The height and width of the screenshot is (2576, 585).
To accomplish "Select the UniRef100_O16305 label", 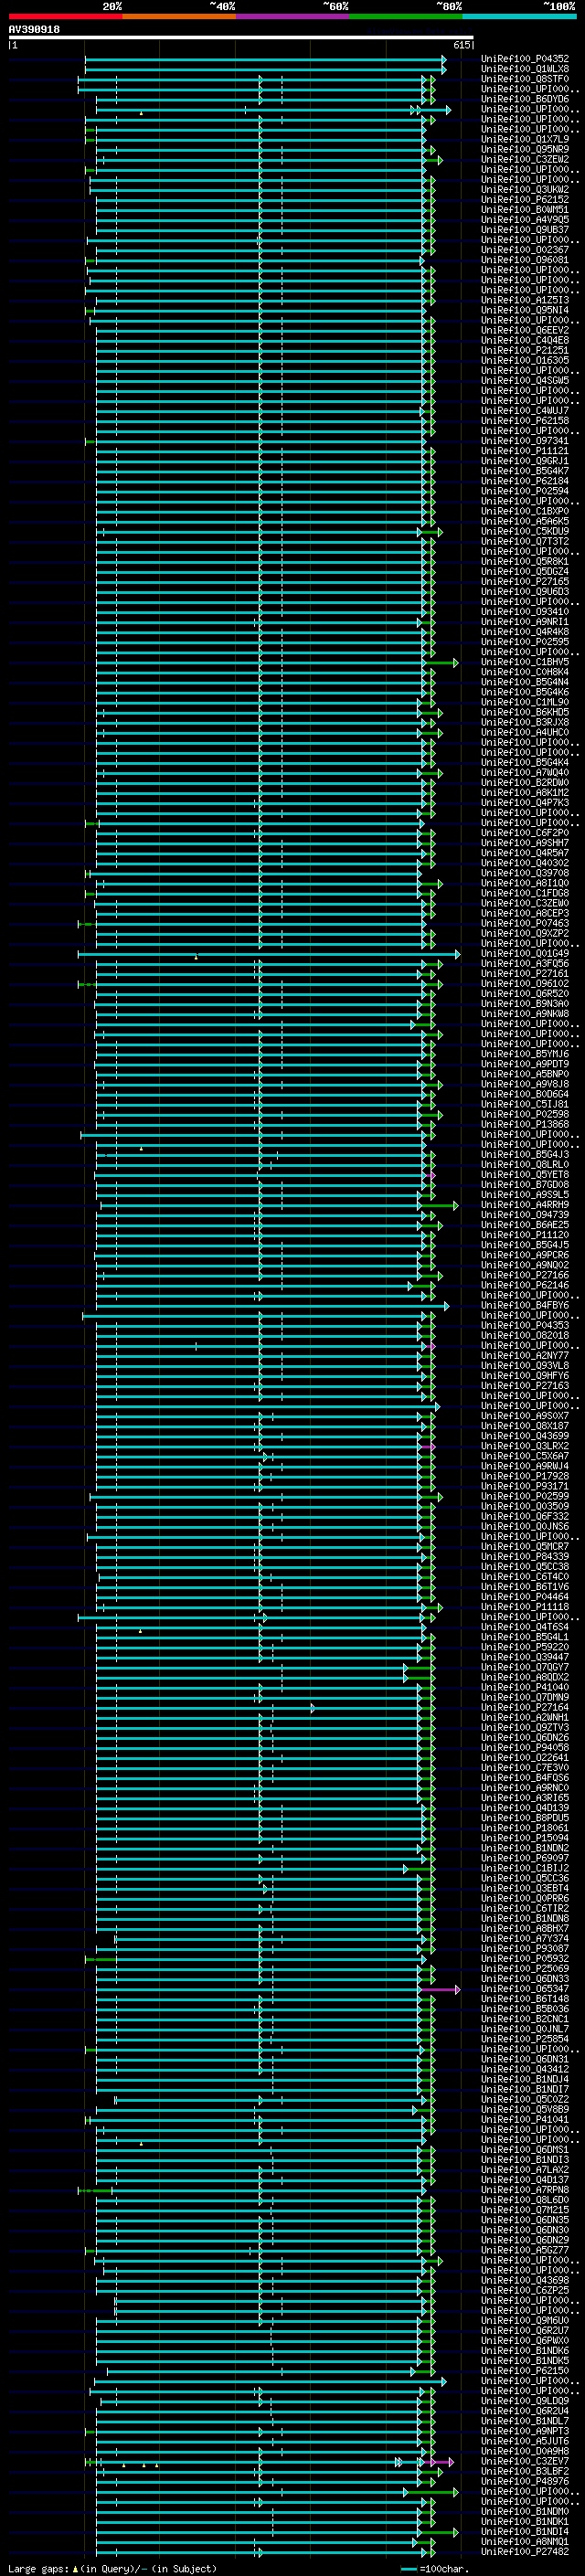I will (x=525, y=360).
